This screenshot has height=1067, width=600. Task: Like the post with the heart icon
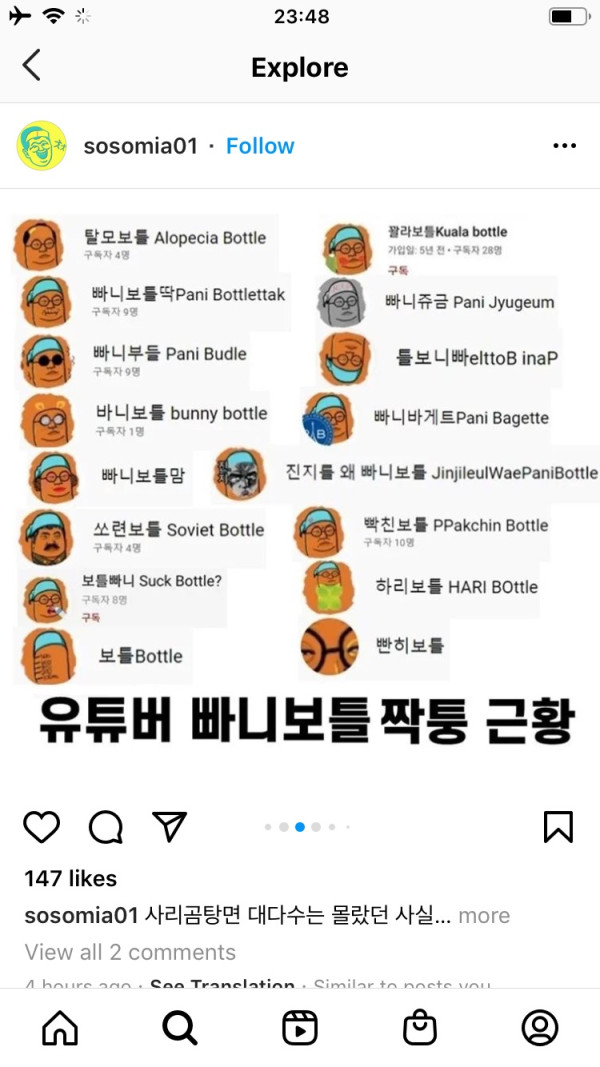click(41, 827)
